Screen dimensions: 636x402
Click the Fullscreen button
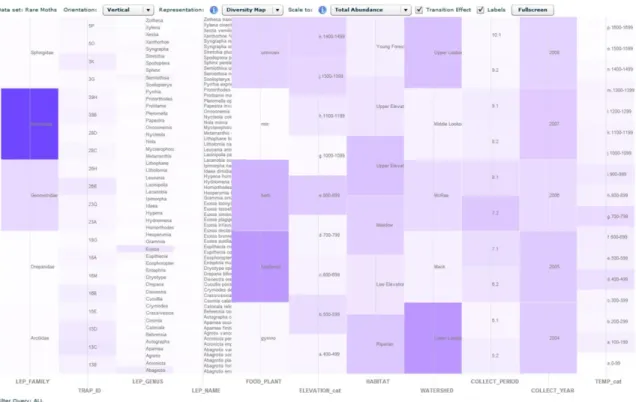tap(533, 10)
